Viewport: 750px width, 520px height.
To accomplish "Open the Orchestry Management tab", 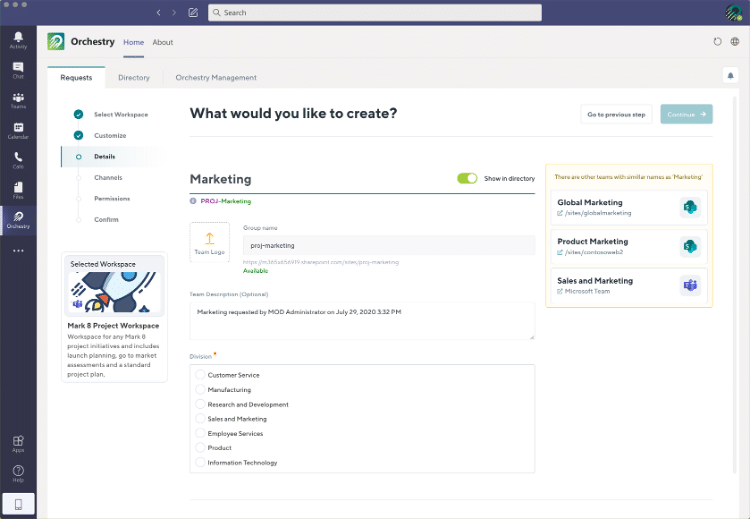I will tap(216, 77).
